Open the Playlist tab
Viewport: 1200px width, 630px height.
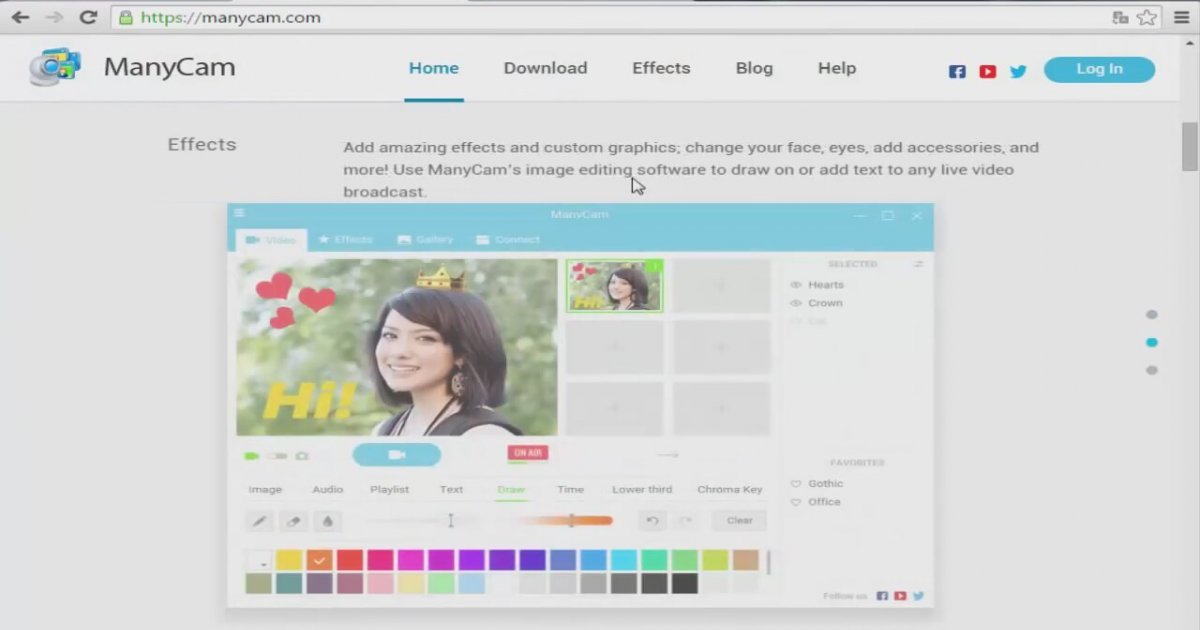390,490
